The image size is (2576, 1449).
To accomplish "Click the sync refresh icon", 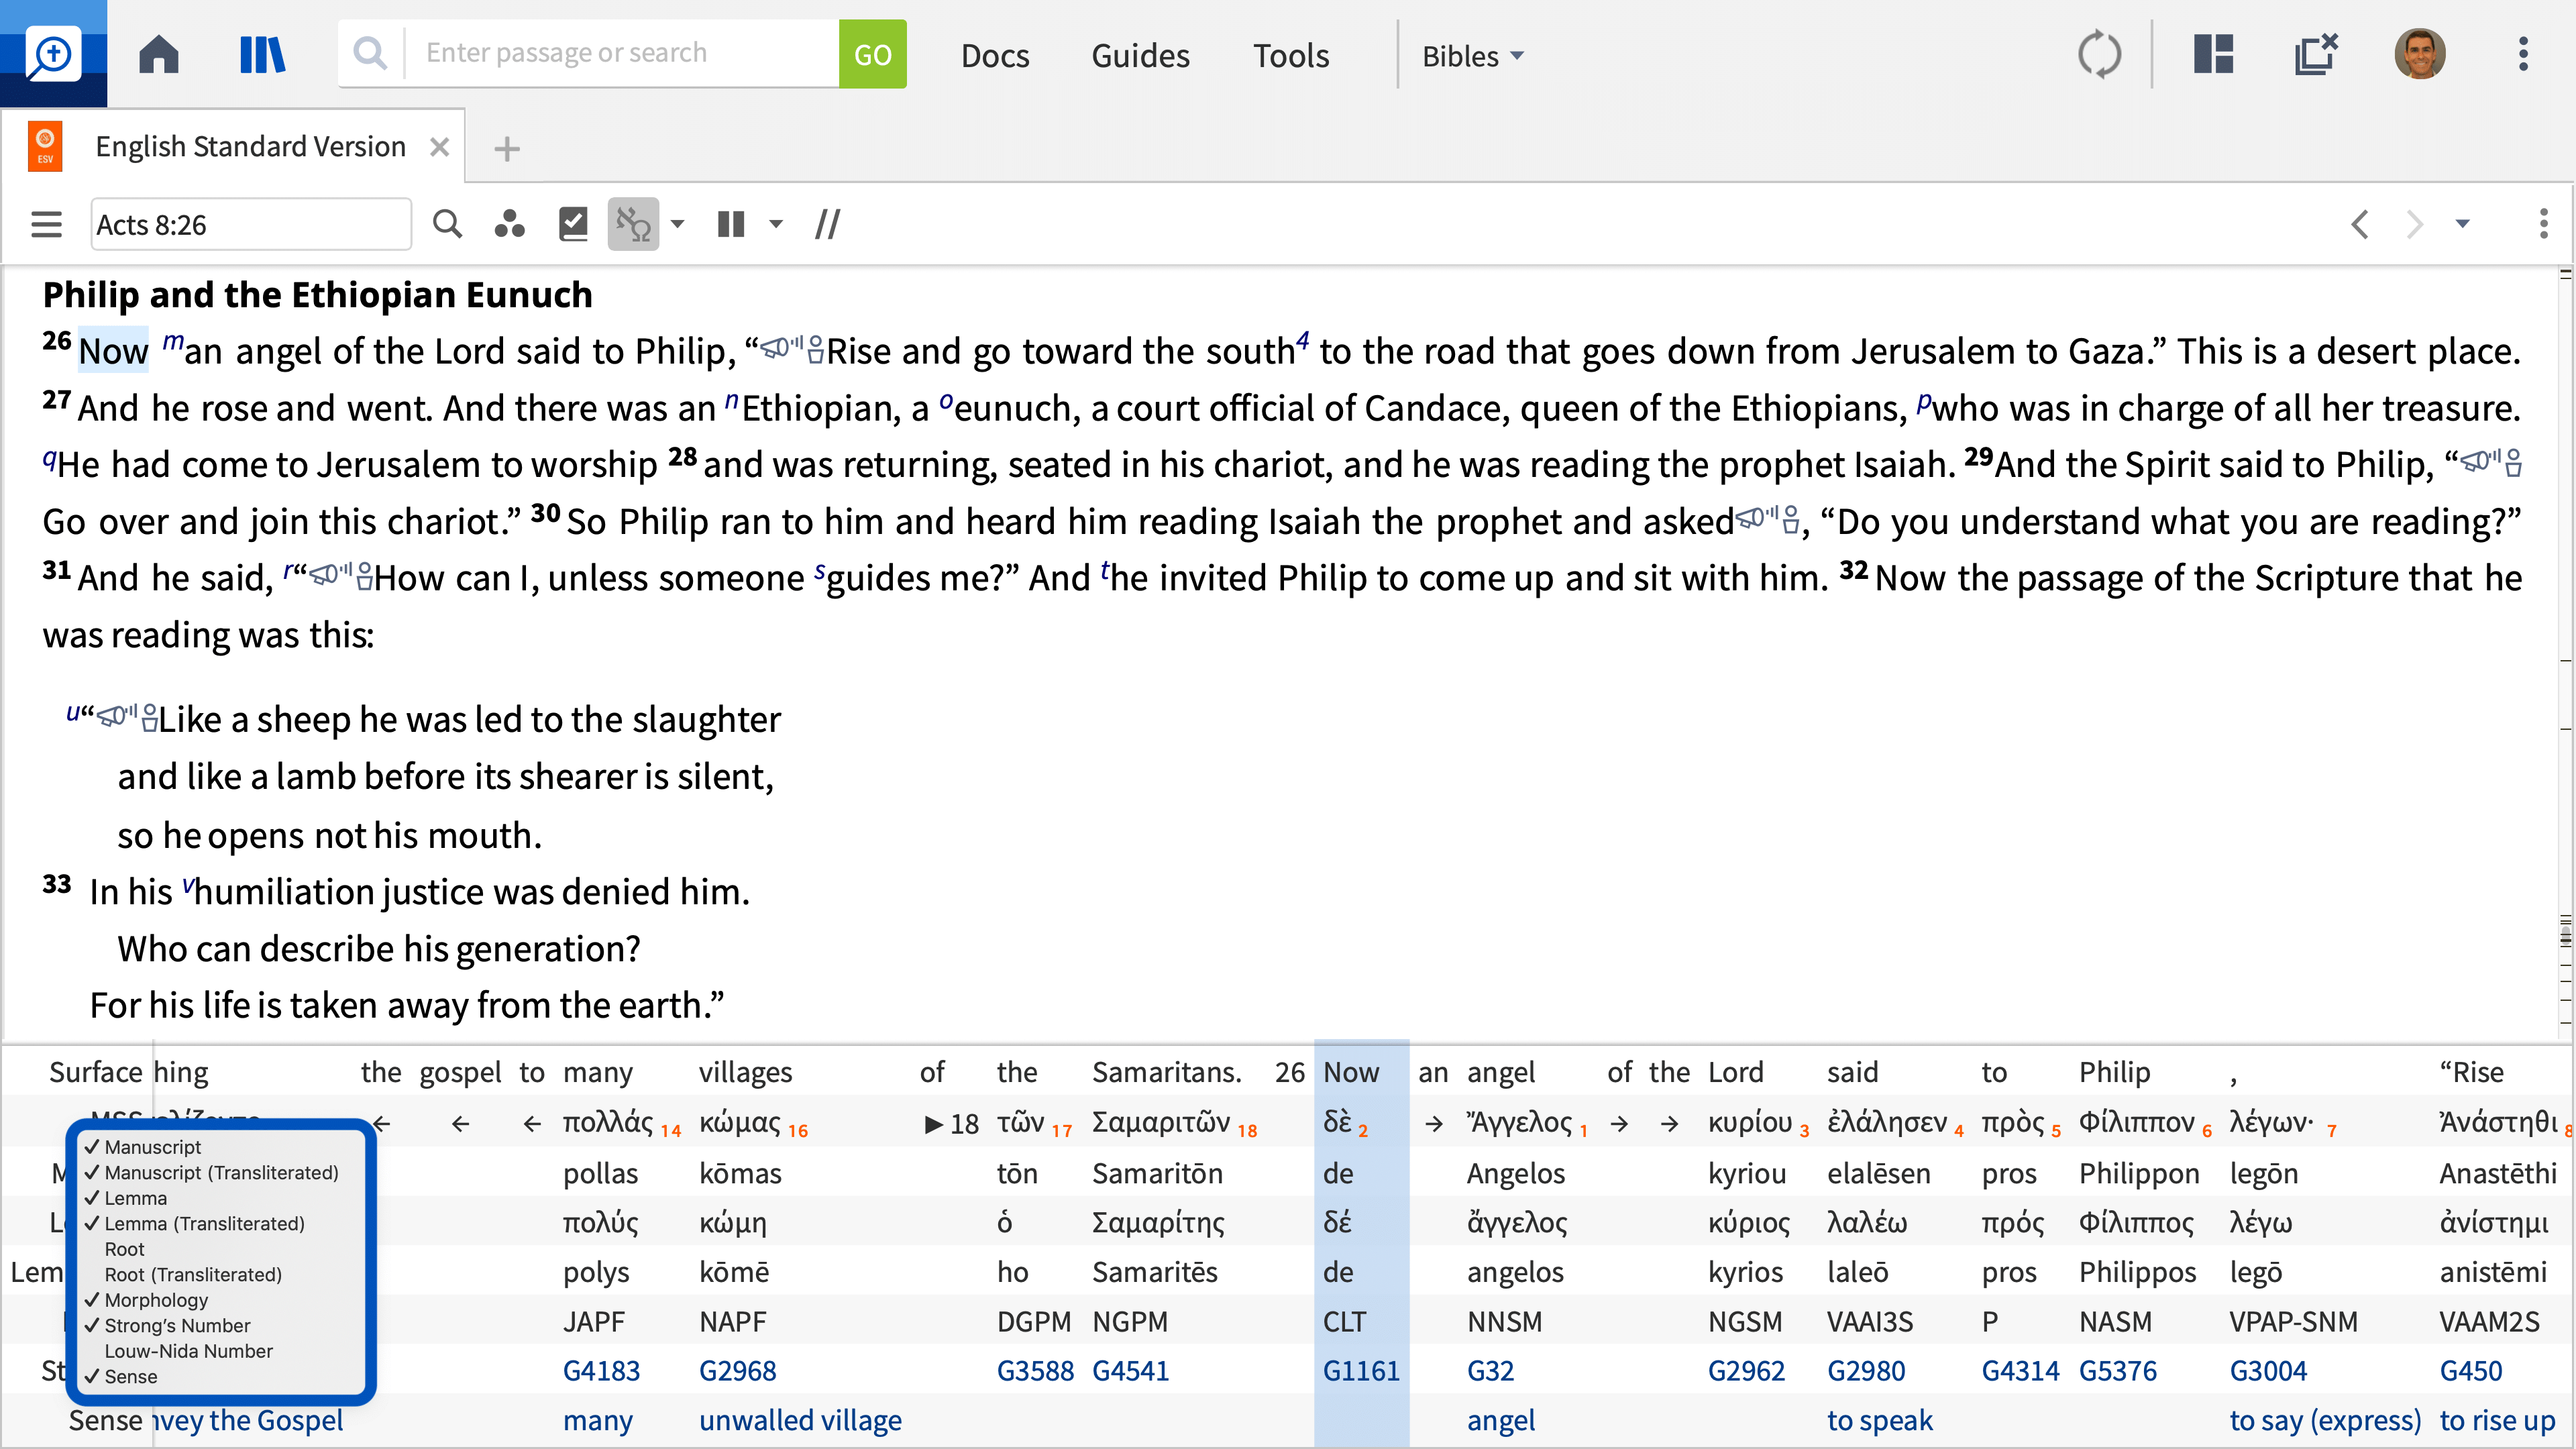I will [2098, 55].
